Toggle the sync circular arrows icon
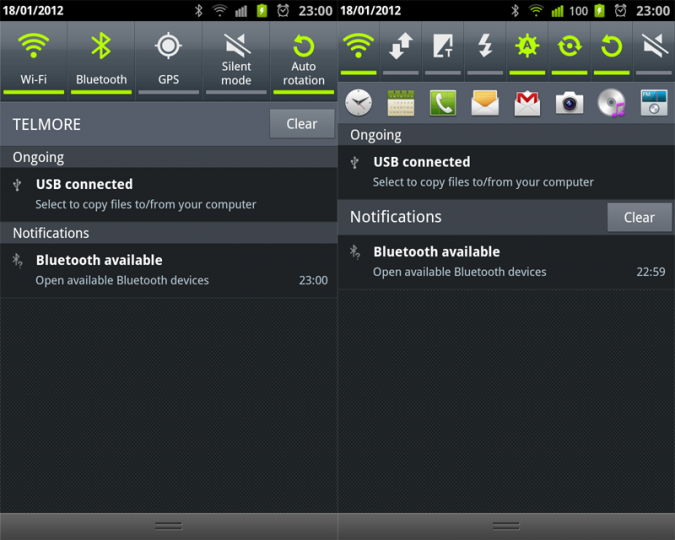This screenshot has height=540, width=675. coord(570,51)
